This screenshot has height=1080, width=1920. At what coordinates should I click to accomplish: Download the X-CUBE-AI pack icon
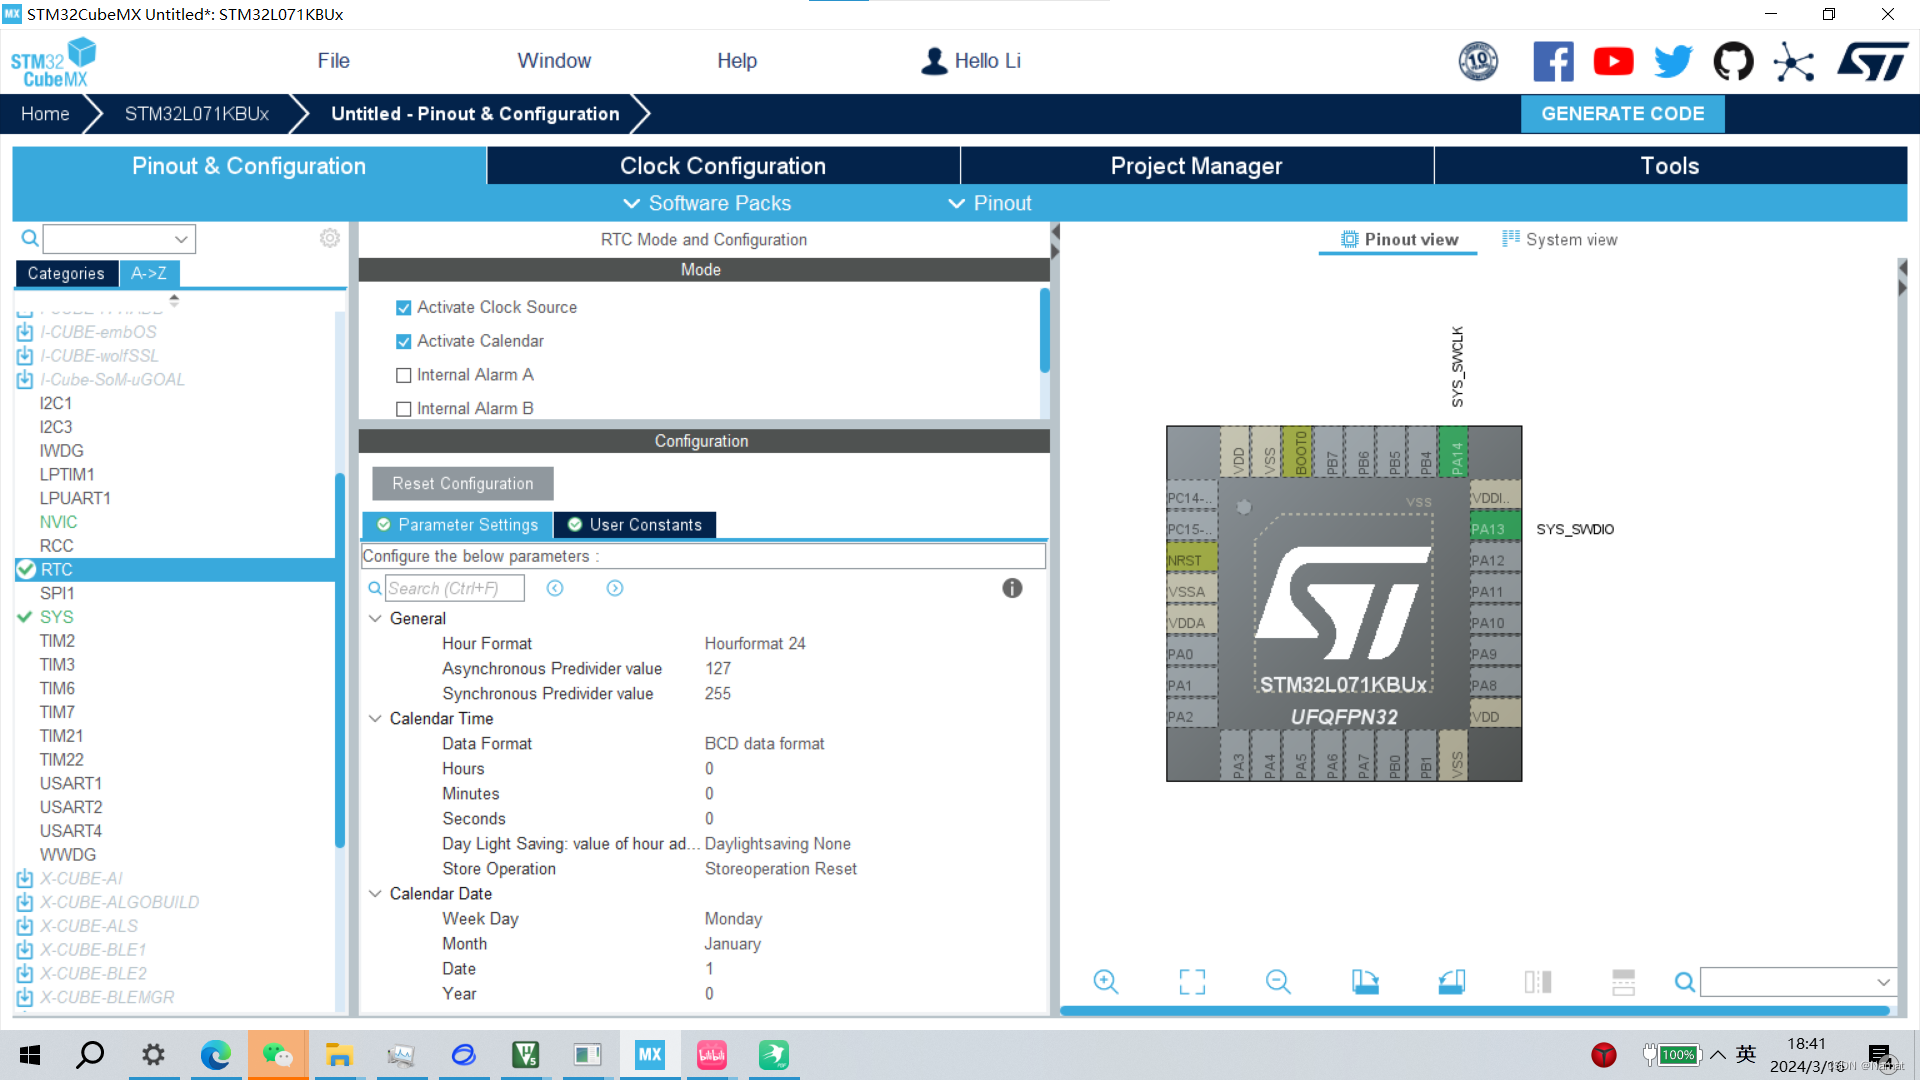[25, 879]
